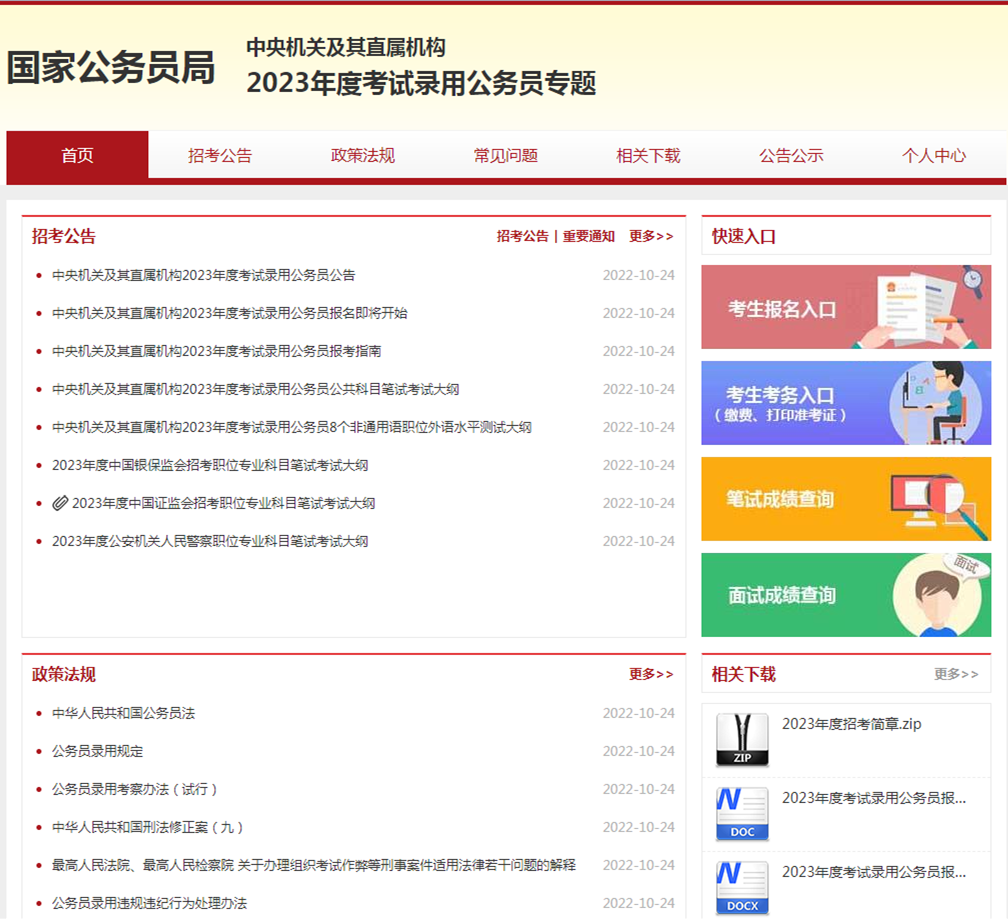
Task: Open 面试成绩查询 interview score banner
Action: (x=845, y=595)
